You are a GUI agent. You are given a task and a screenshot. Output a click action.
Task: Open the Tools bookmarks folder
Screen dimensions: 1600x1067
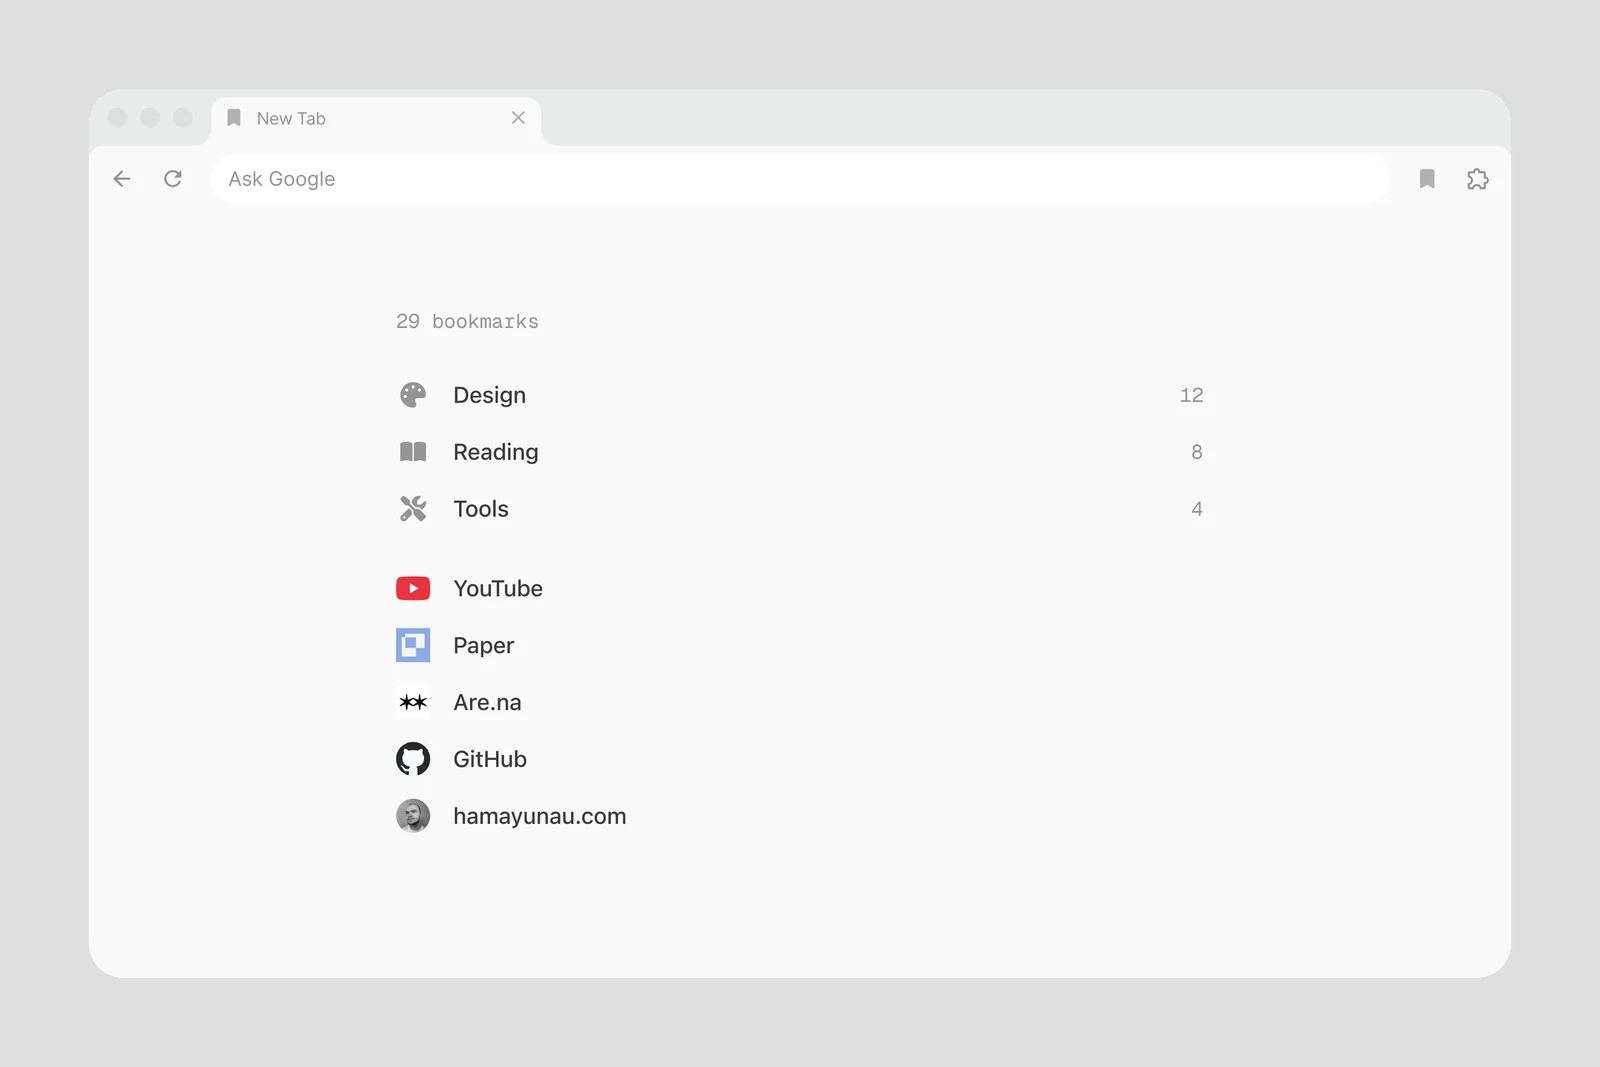800,509
